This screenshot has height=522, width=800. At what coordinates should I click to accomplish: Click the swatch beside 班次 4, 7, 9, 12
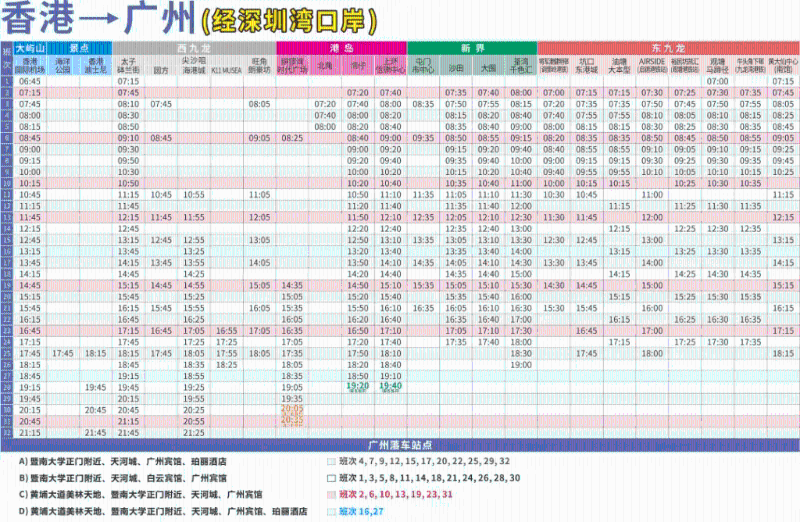[x=332, y=463]
